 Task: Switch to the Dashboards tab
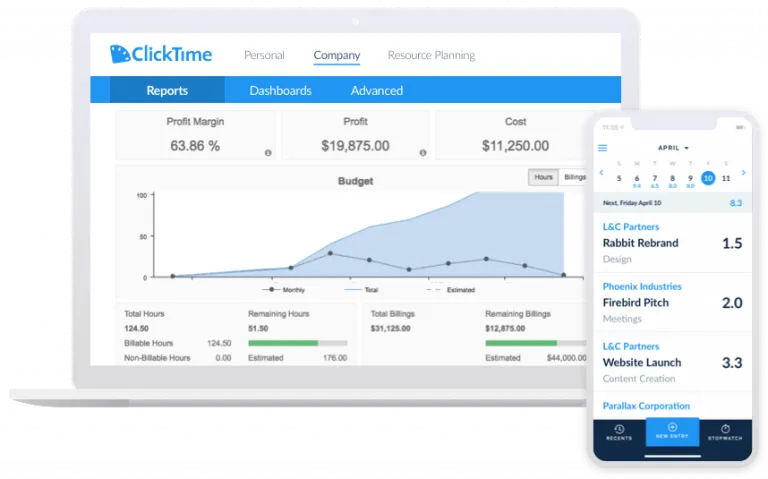click(x=280, y=90)
